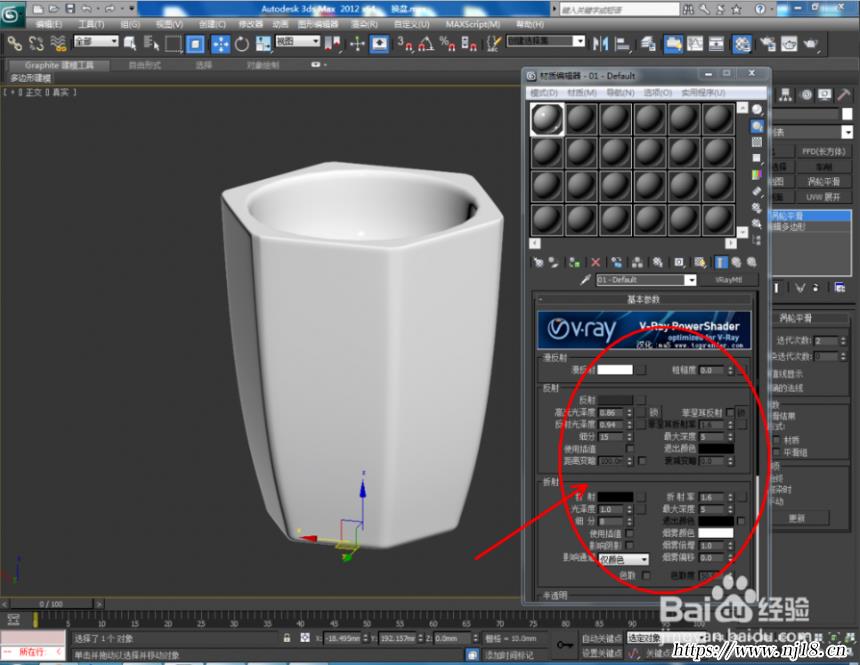Toggle Affect Shadows checkbox under Refraction
This screenshot has width=860, height=665.
630,545
